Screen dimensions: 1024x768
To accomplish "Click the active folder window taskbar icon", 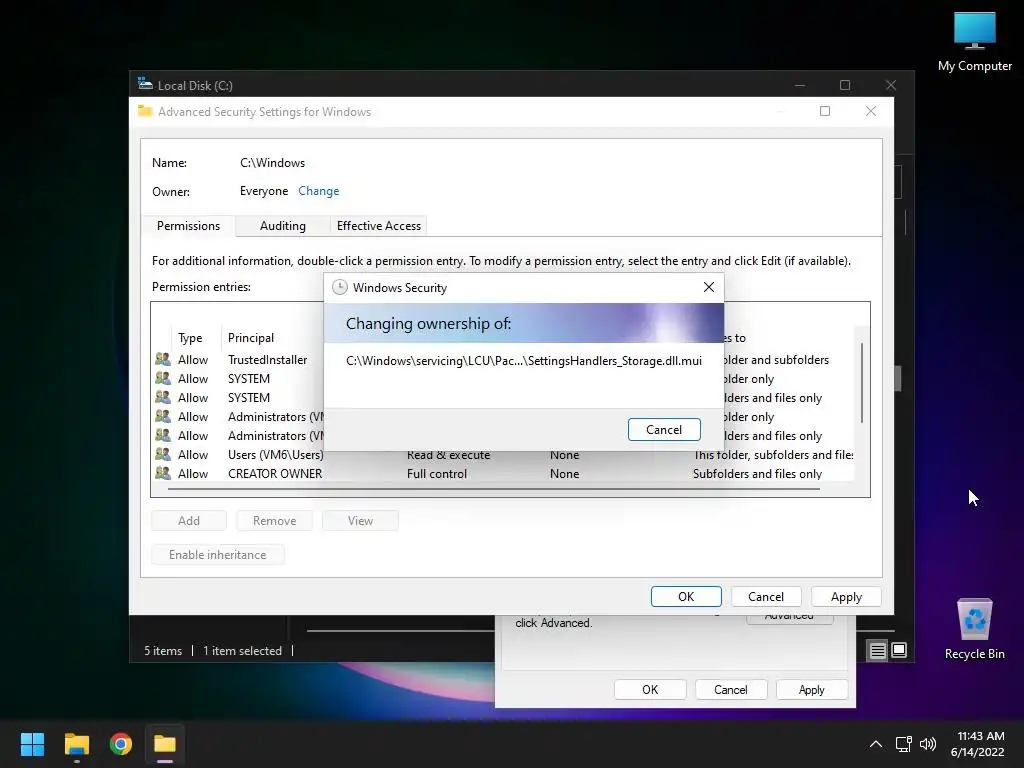I will point(165,744).
